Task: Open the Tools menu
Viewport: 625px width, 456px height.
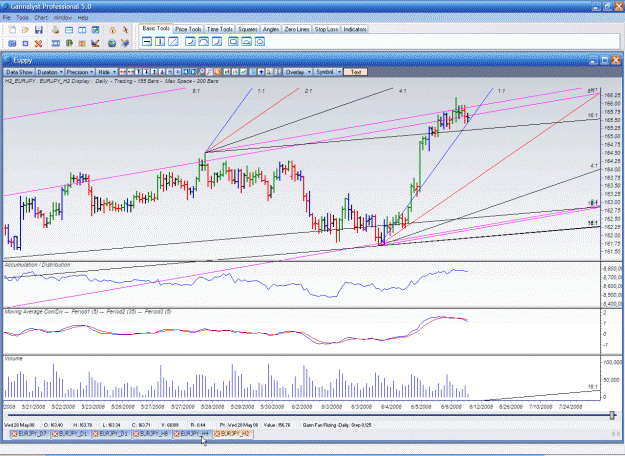Action: (22, 18)
